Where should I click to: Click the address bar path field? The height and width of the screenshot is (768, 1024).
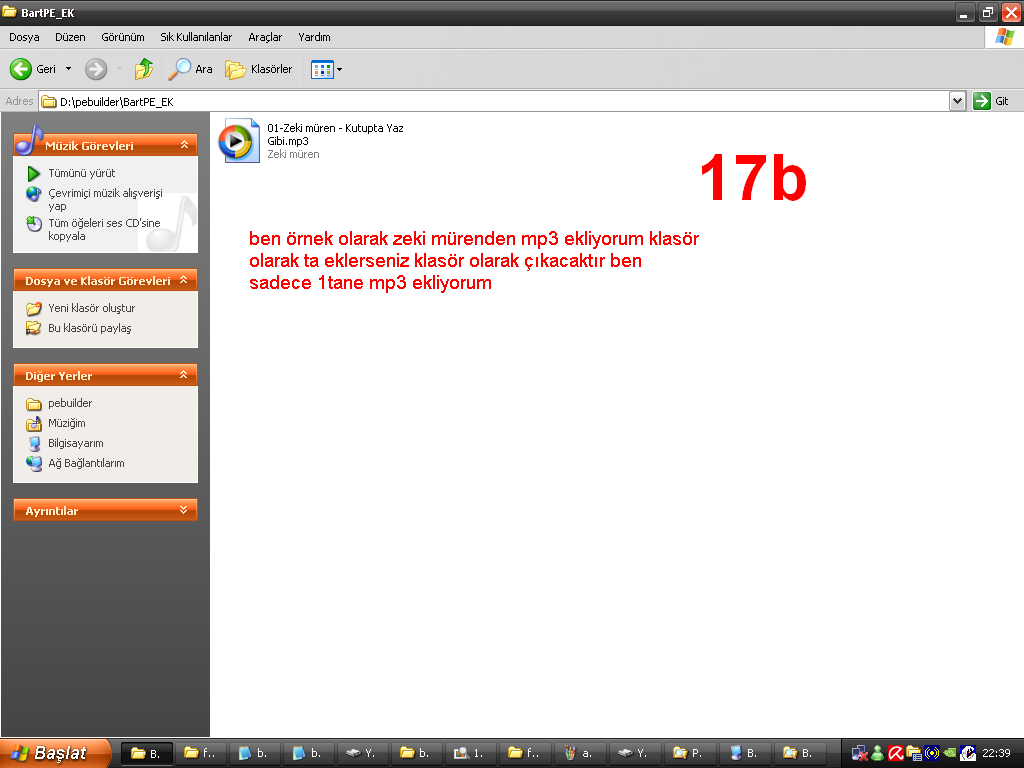(x=493, y=101)
